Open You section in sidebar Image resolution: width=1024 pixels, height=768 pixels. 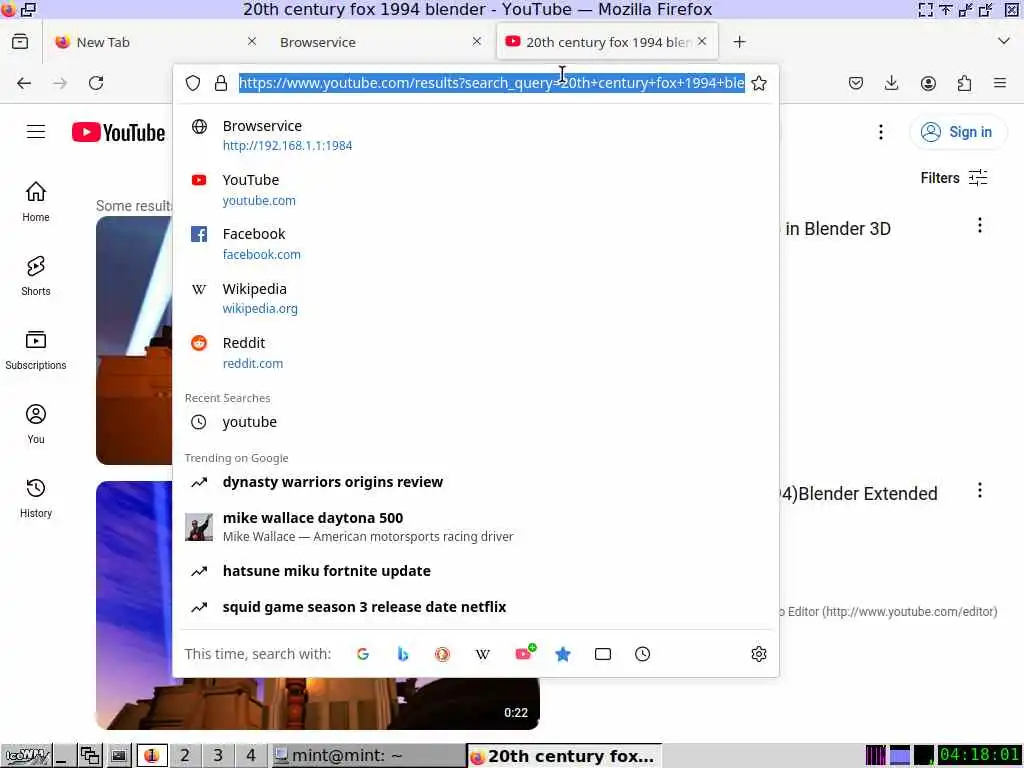tap(36, 424)
